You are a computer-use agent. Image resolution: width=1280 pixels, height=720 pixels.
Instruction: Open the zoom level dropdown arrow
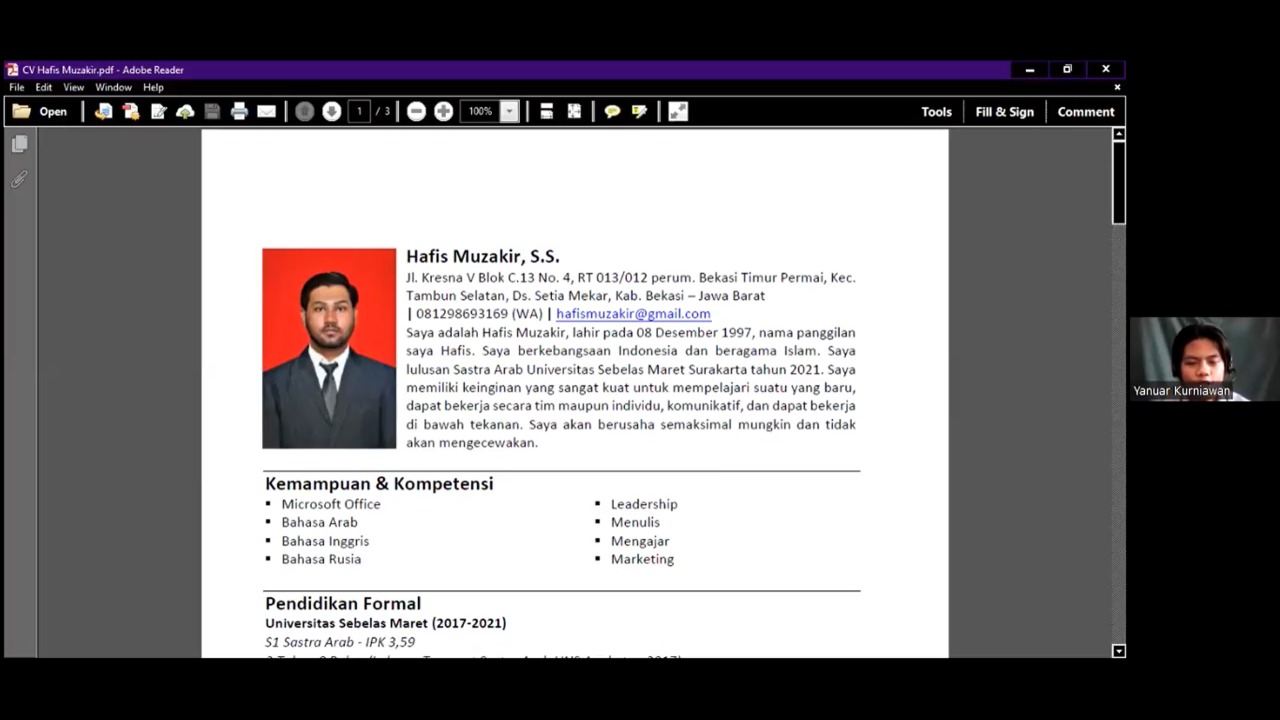pos(510,112)
